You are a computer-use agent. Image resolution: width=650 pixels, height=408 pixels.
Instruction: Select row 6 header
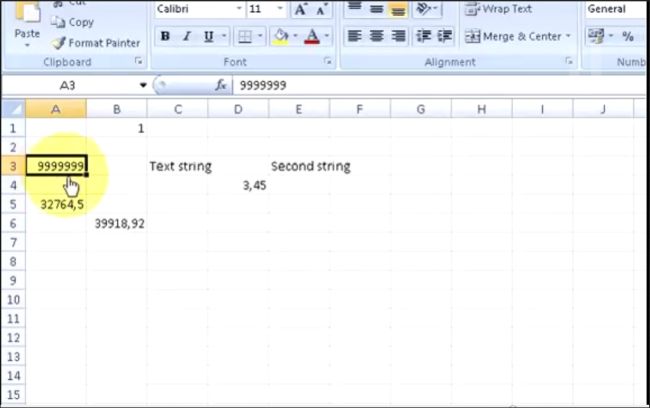(x=13, y=223)
